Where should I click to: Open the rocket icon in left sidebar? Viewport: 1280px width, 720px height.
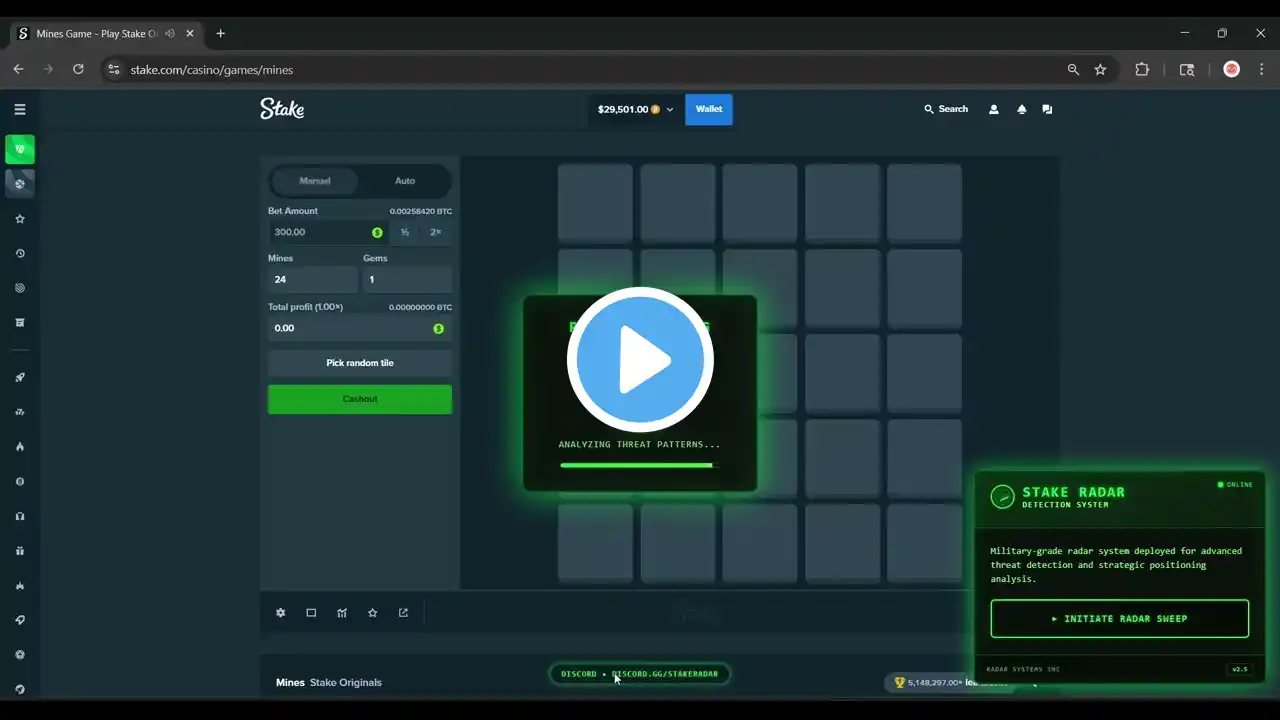point(20,377)
